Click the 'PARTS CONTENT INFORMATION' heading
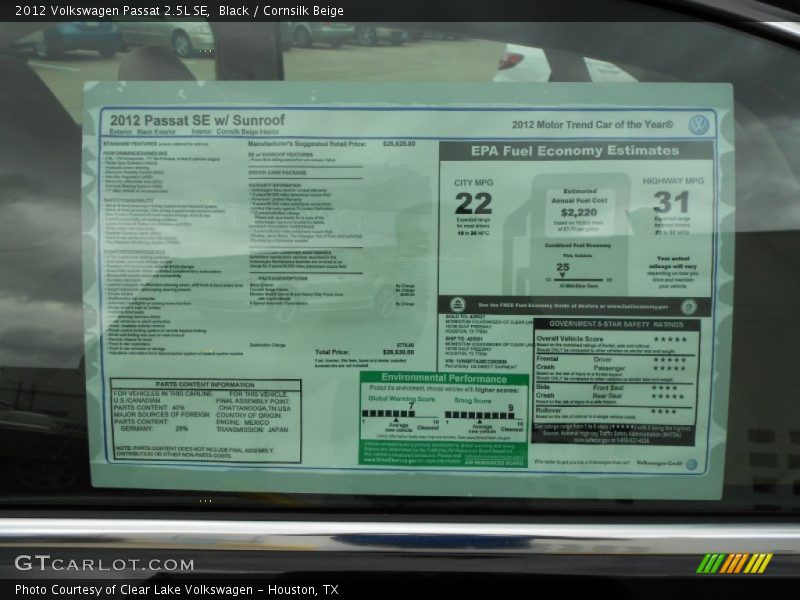800x600 pixels. [x=205, y=384]
